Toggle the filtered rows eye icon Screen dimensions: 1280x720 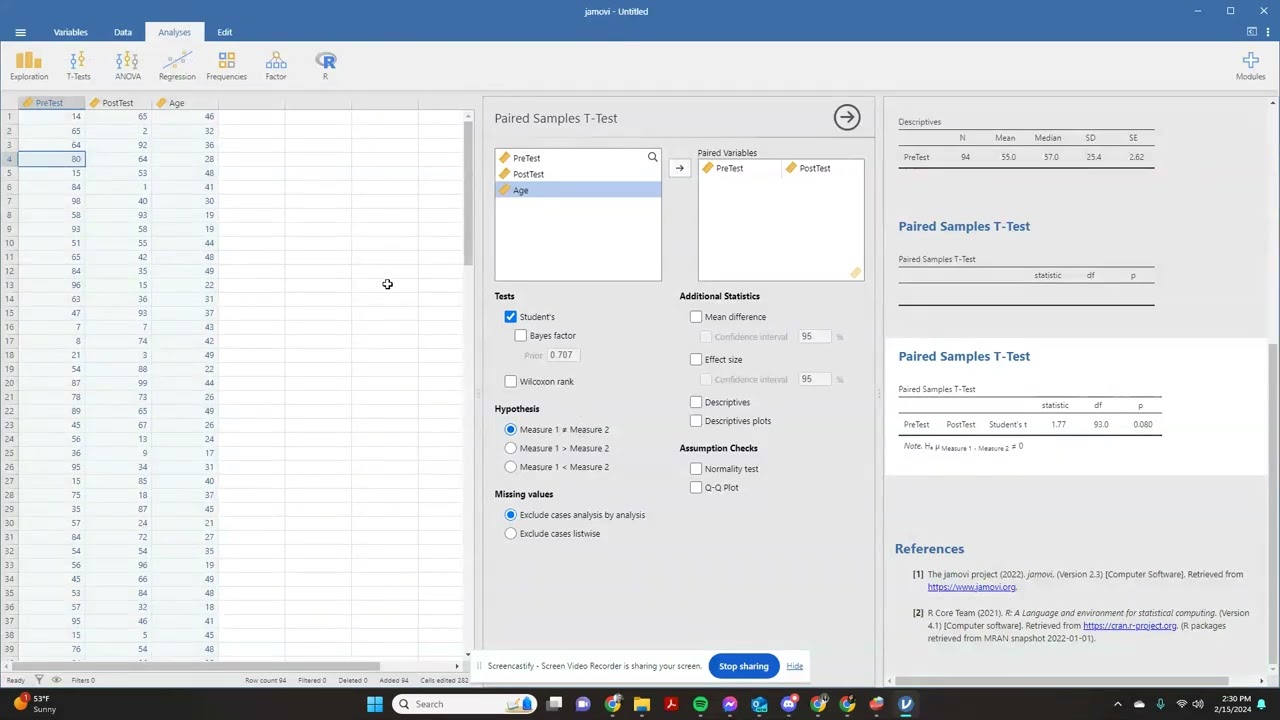(56, 680)
